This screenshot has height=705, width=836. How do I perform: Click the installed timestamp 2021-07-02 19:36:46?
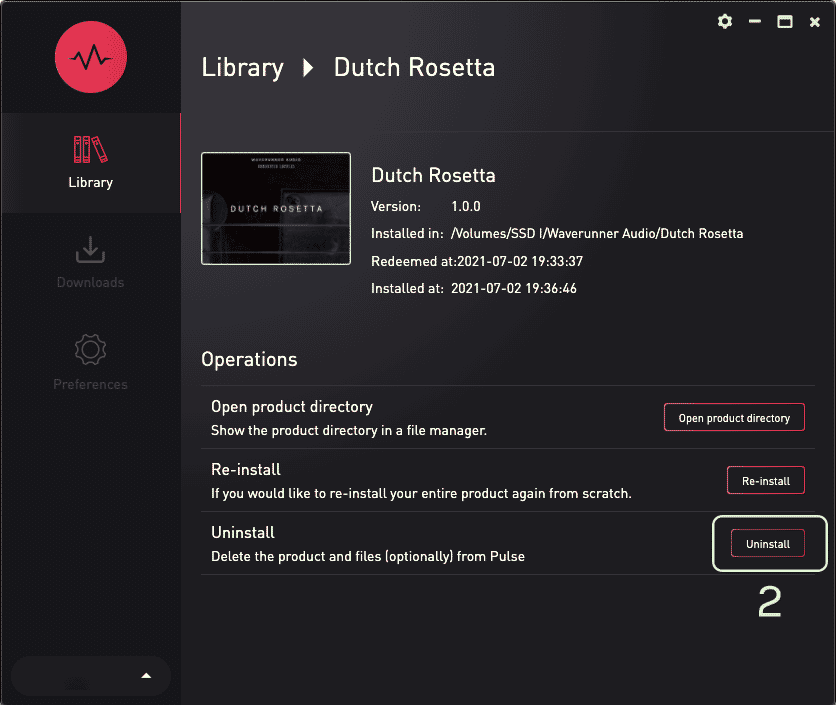[514, 289]
